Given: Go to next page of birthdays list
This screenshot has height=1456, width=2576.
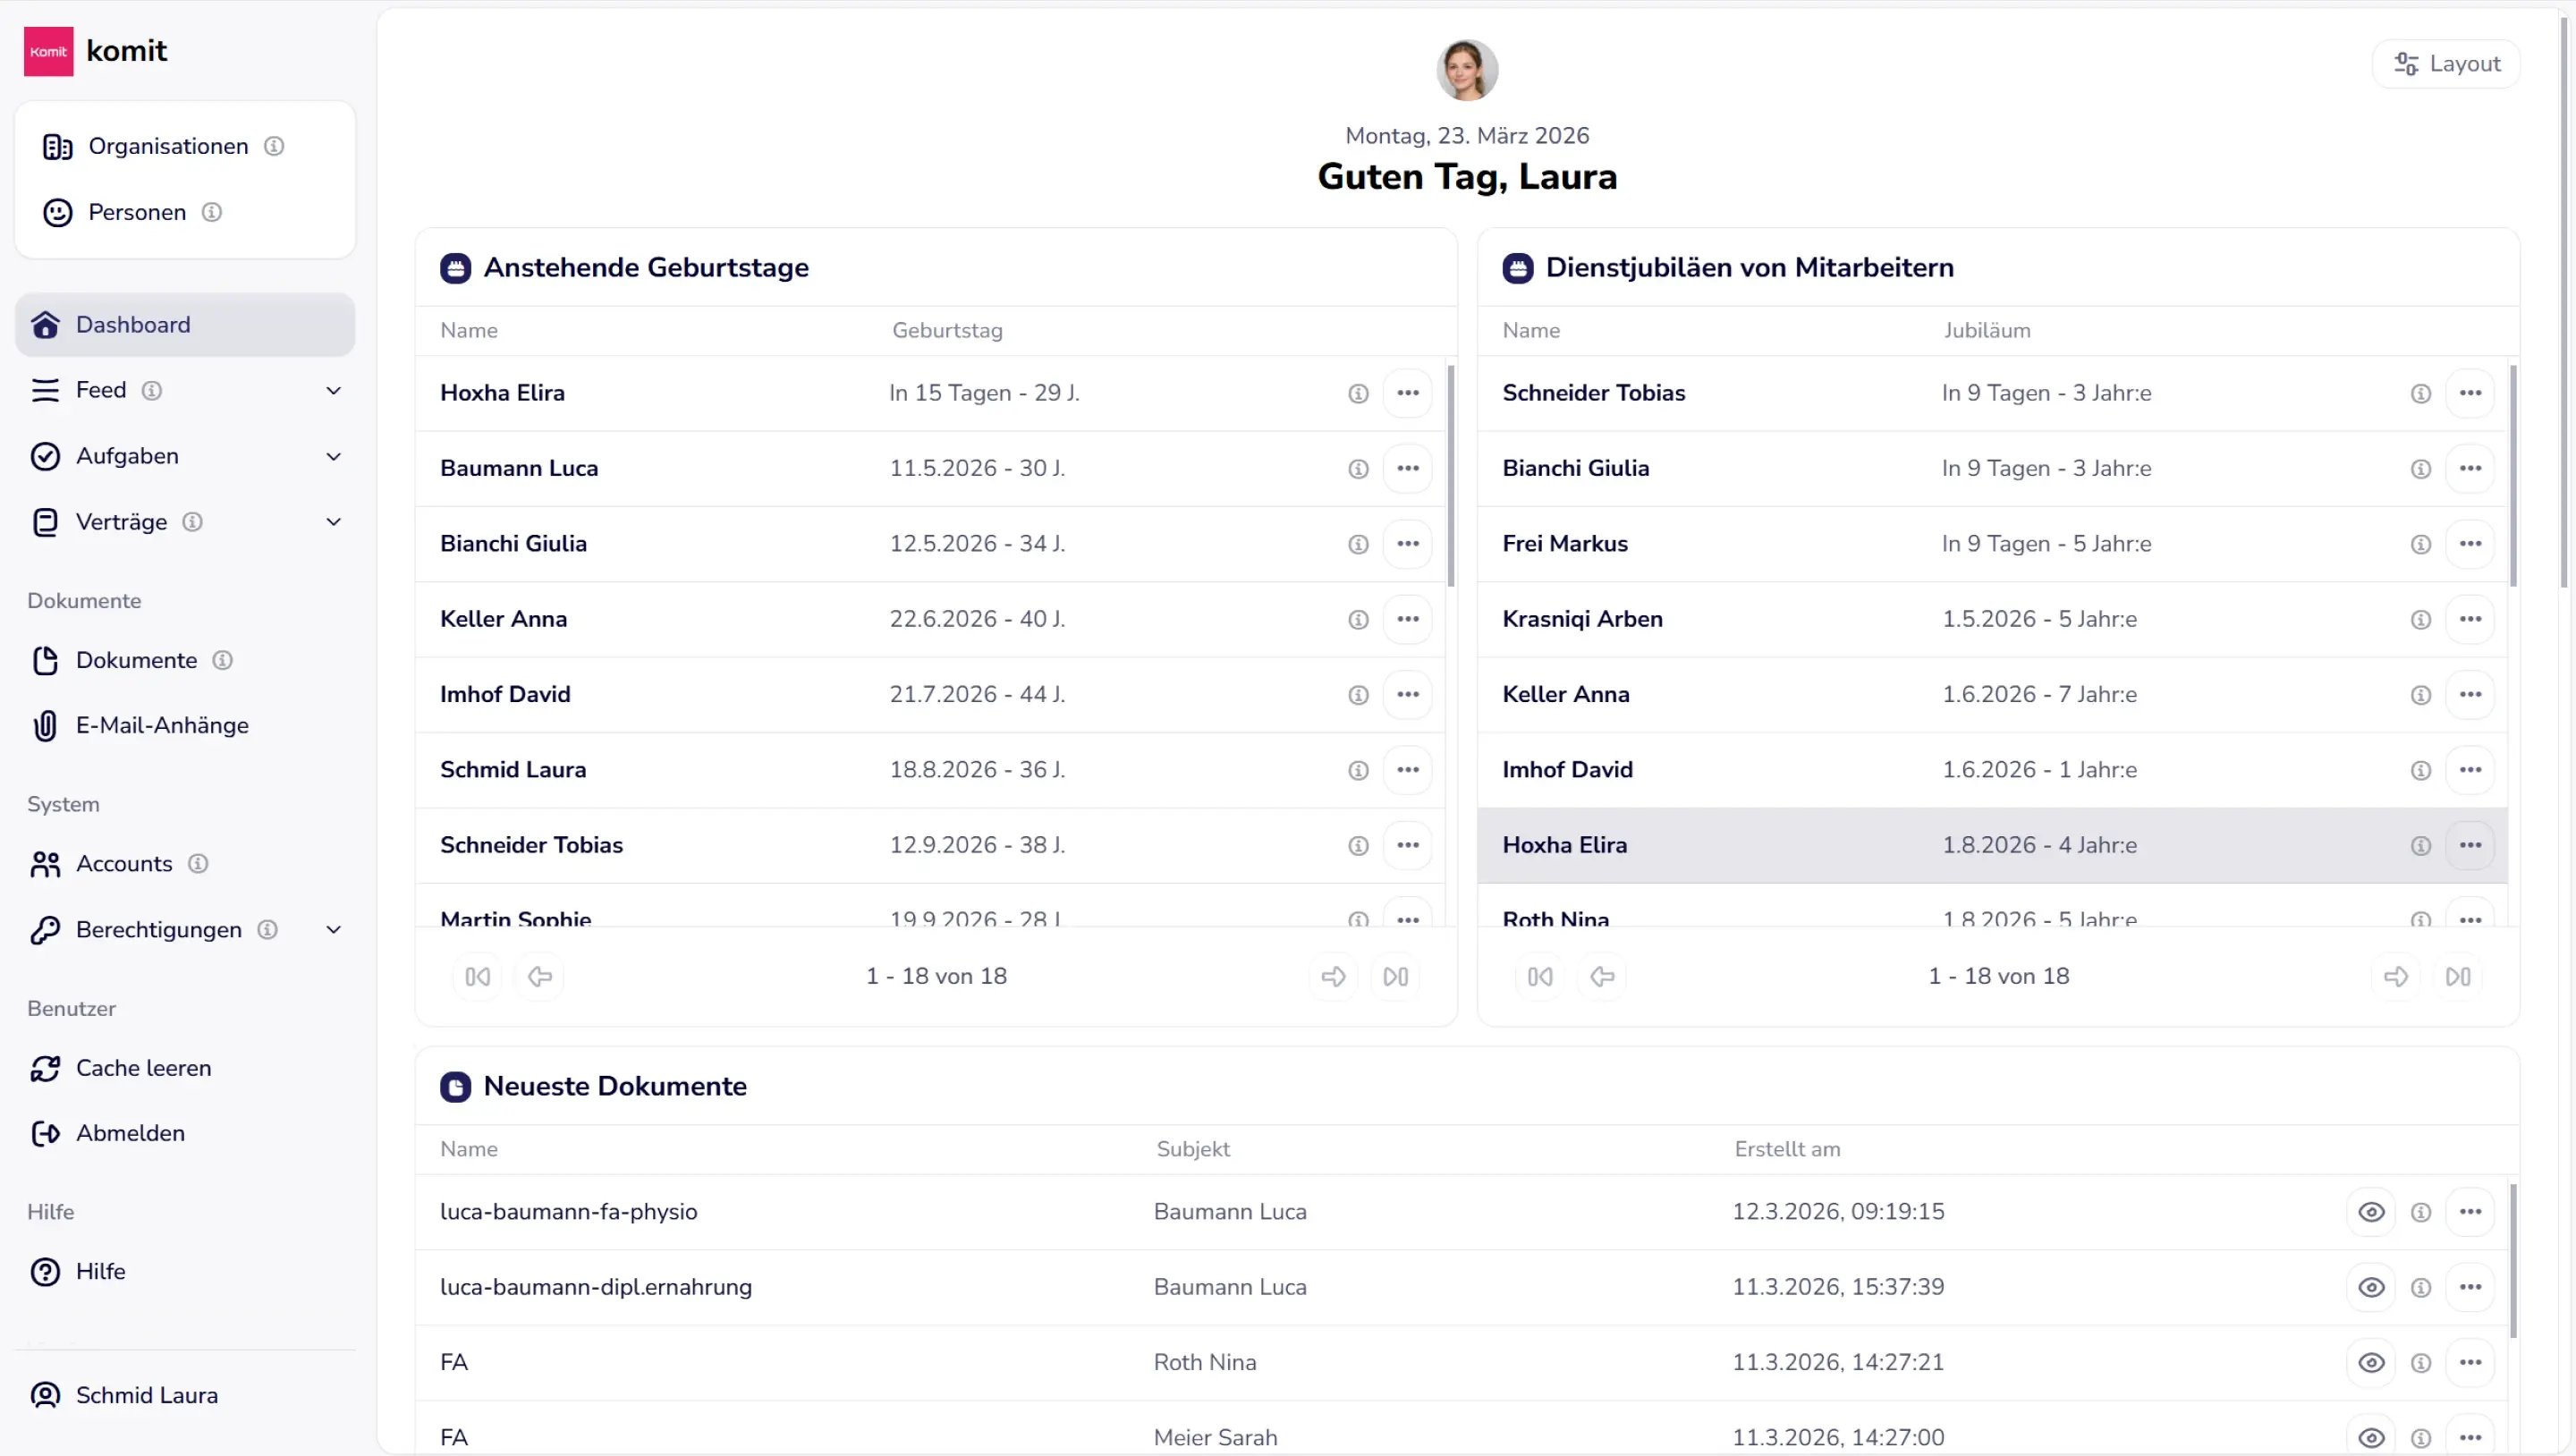Looking at the screenshot, I should 1332,977.
